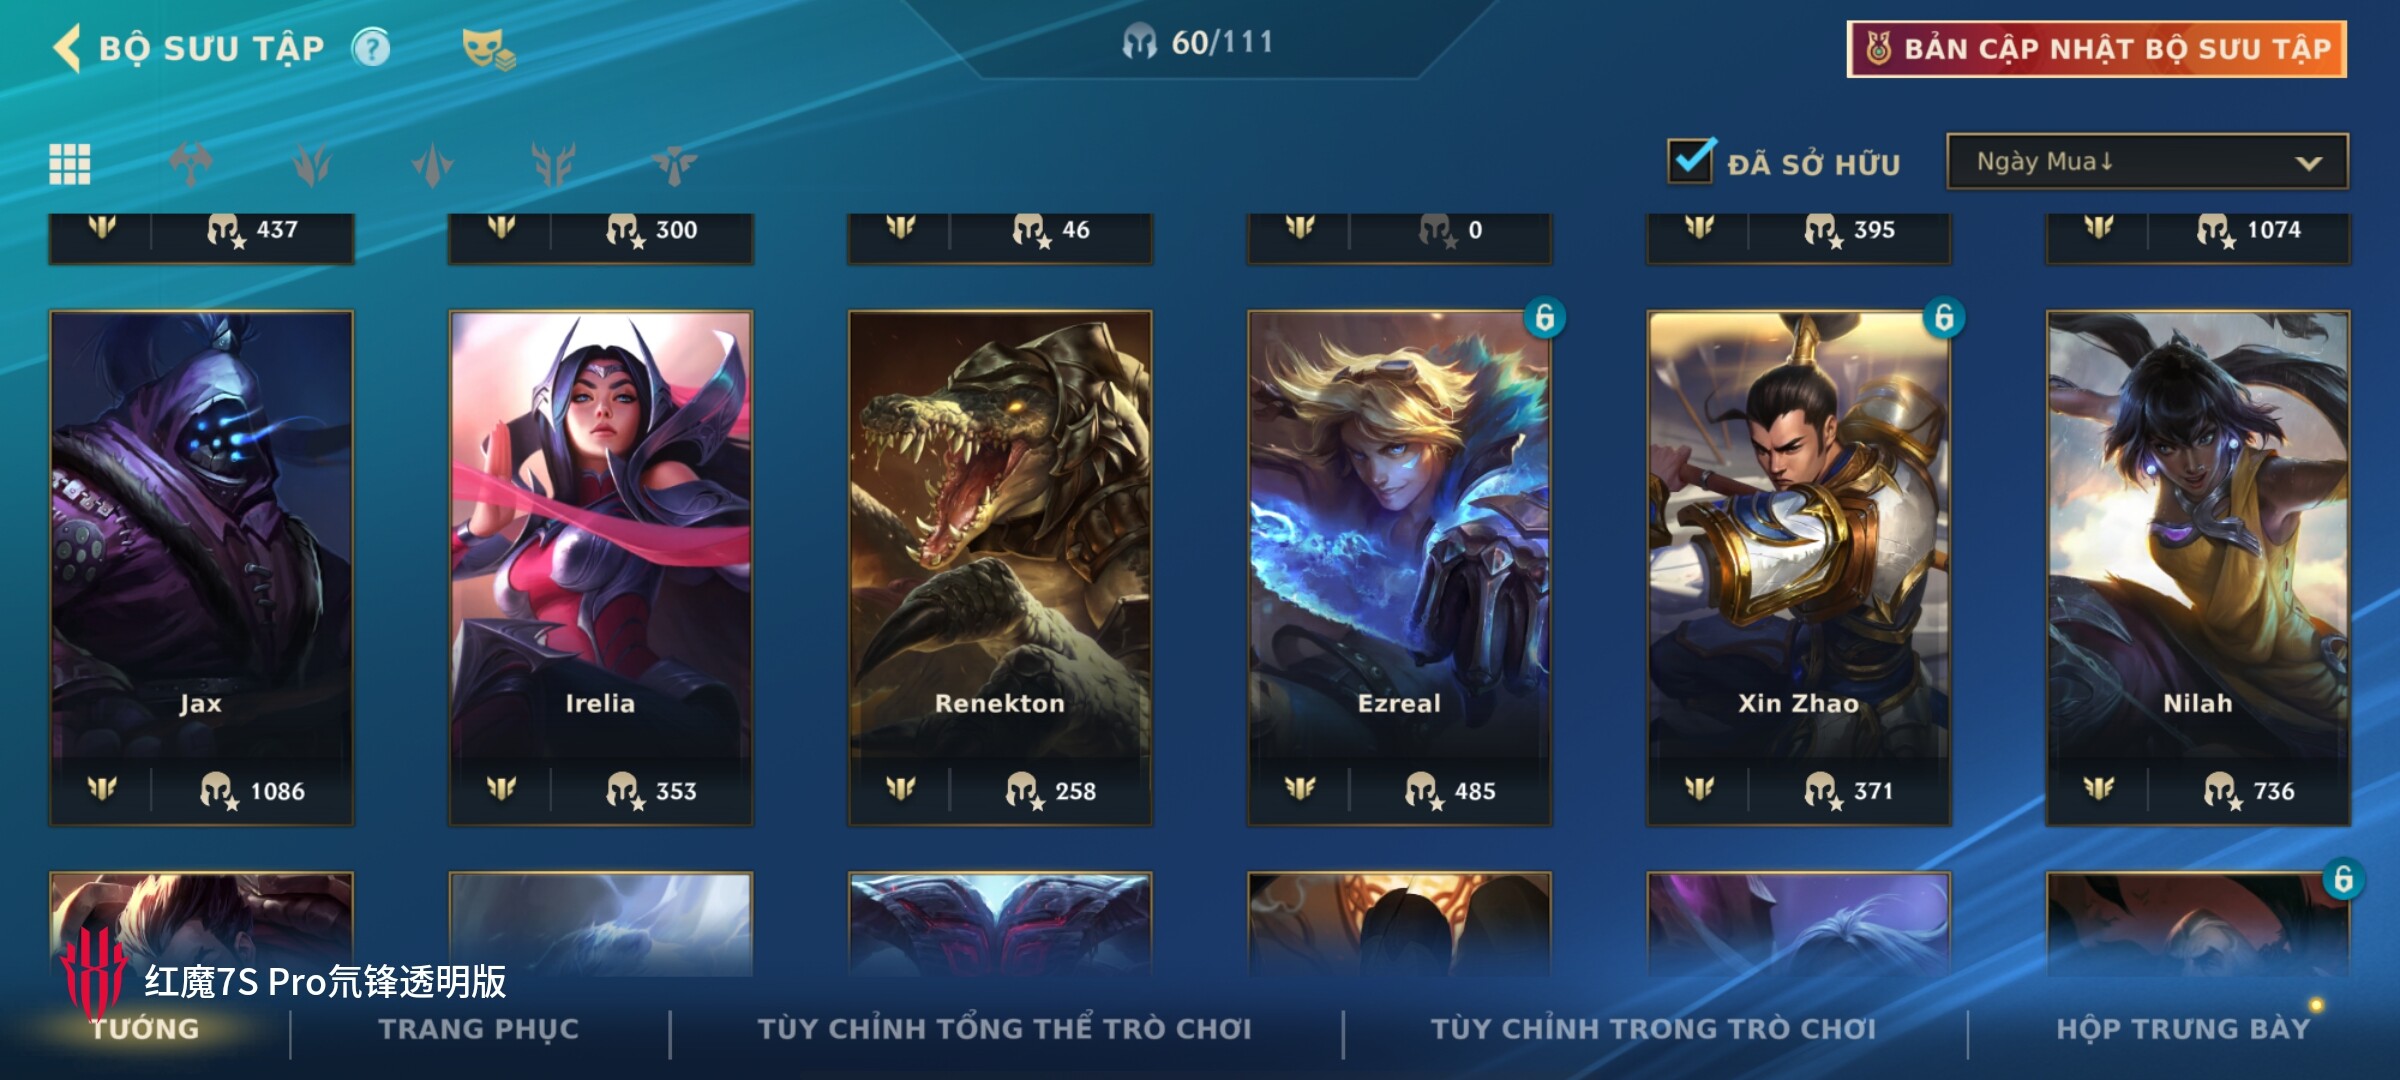Open the Ezreal champion card
Image resolution: width=2400 pixels, height=1080 pixels.
(x=1399, y=567)
